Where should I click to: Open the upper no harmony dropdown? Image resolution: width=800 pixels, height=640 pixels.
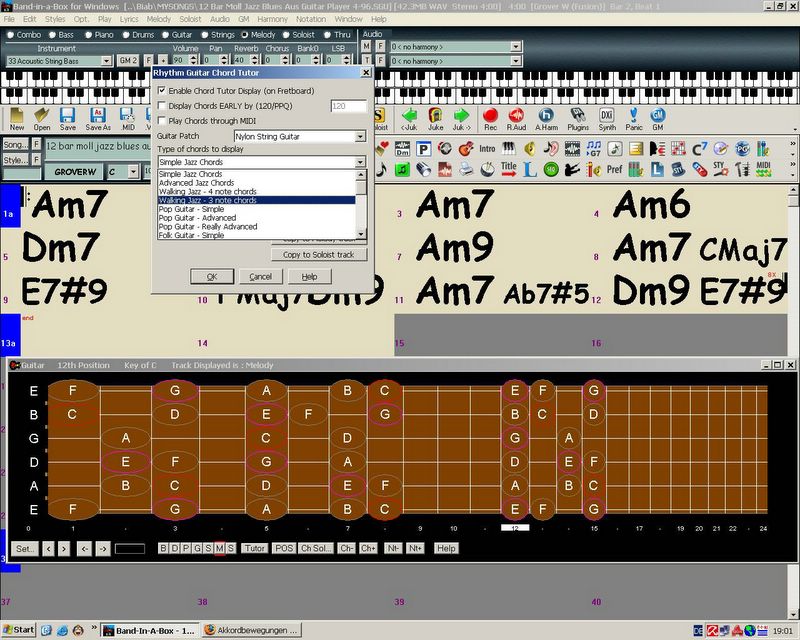(x=516, y=46)
